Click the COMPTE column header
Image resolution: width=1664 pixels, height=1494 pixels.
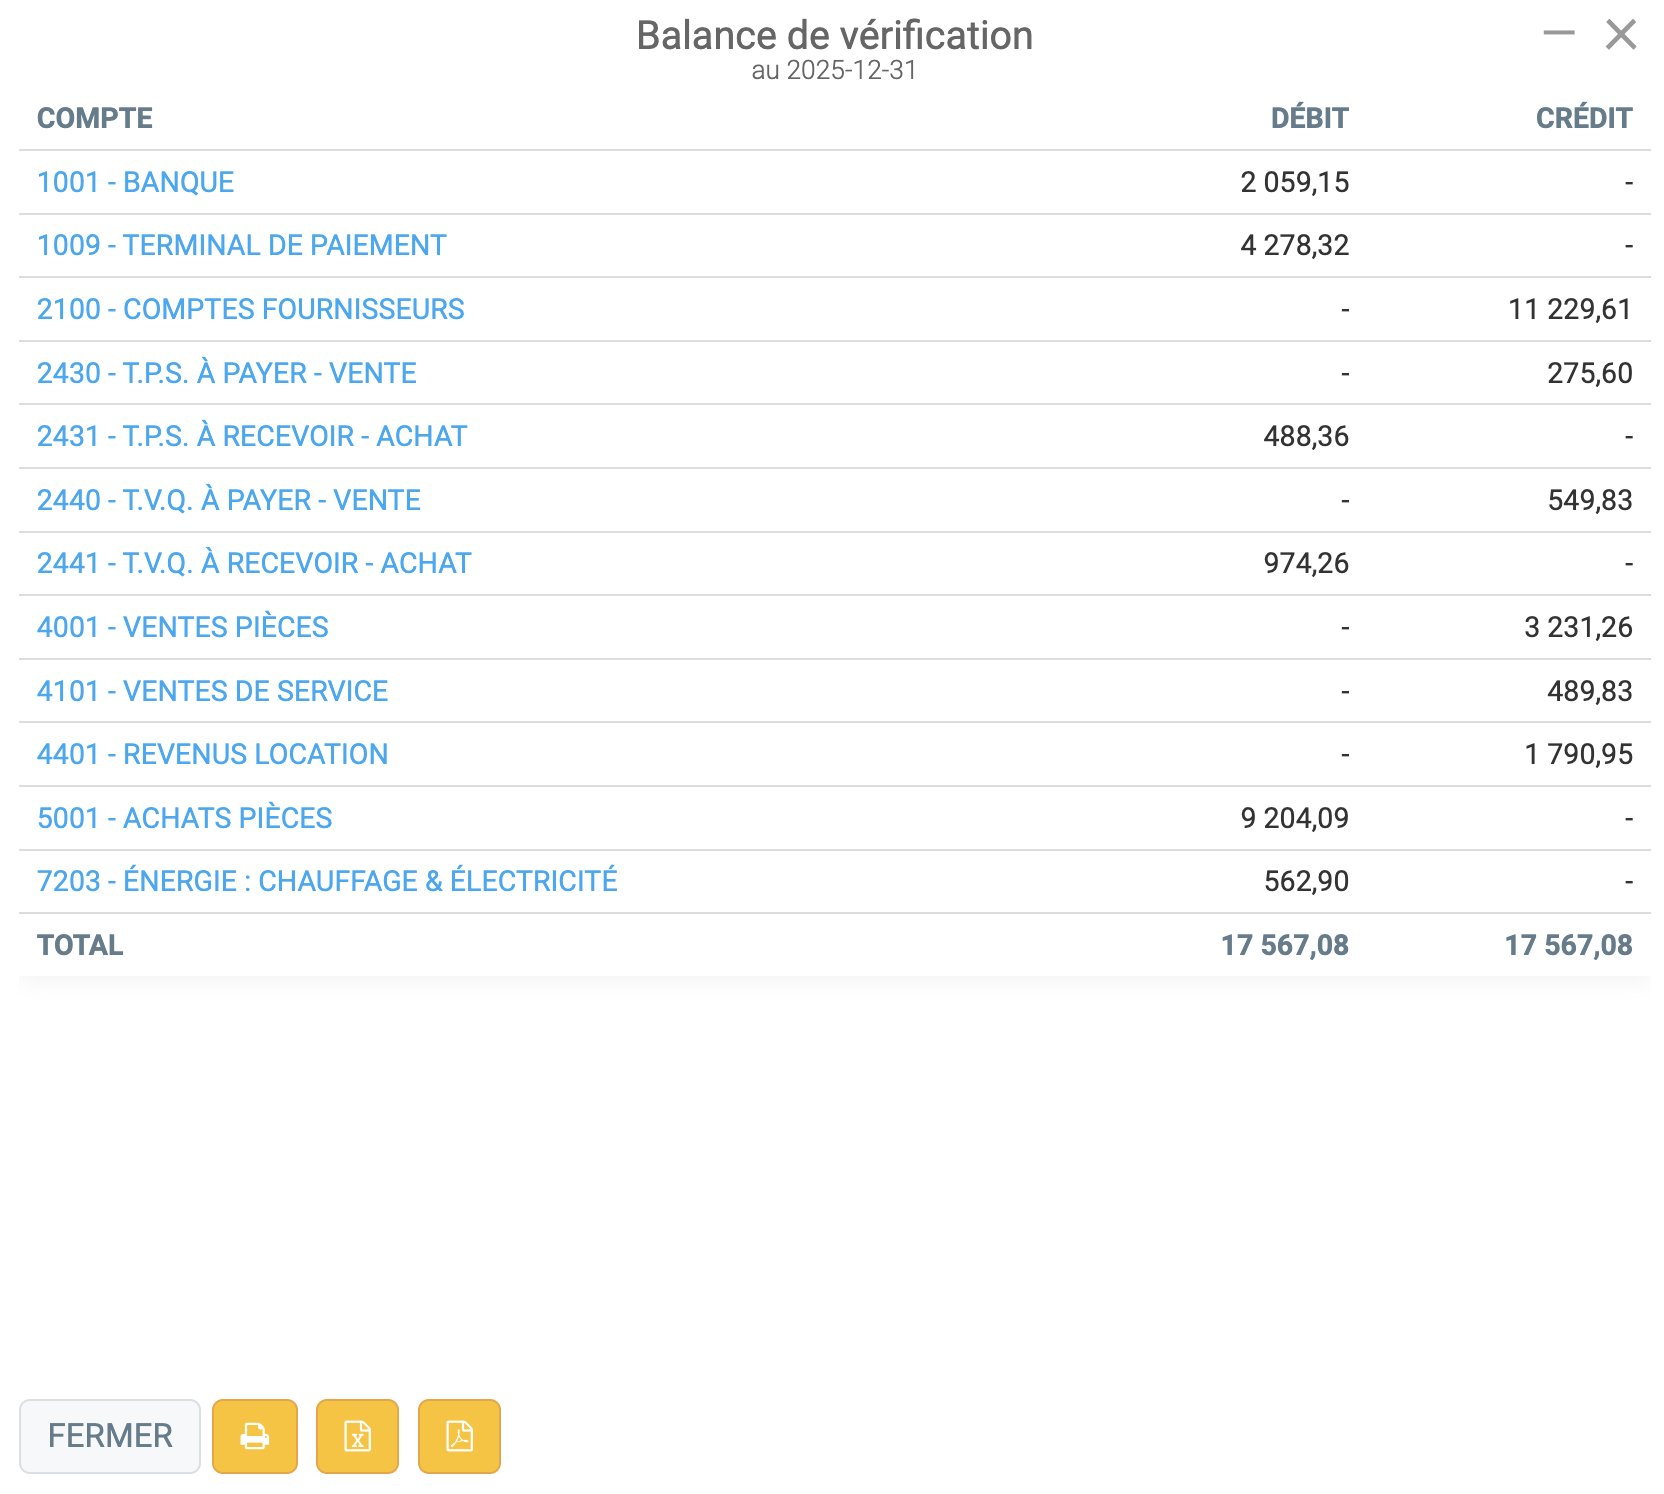click(x=95, y=118)
